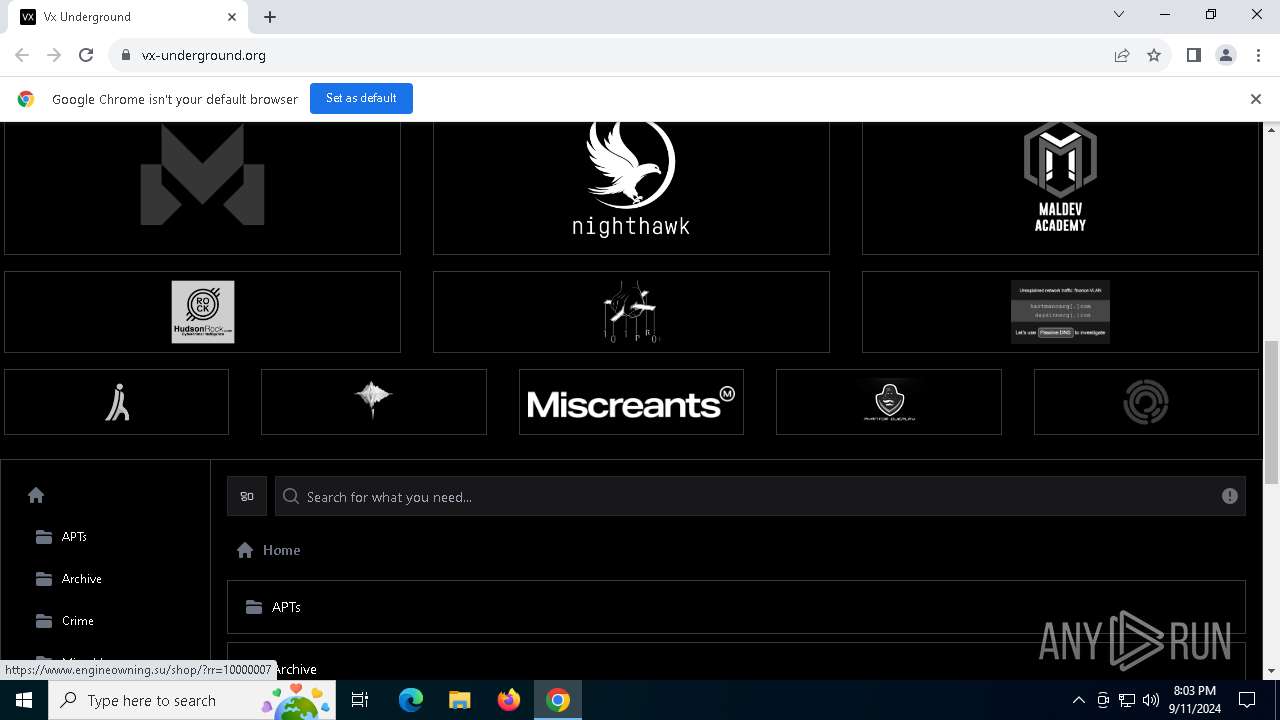This screenshot has height=720, width=1280.
Task: Launch Microsoft Edge from the taskbar
Action: [x=411, y=700]
